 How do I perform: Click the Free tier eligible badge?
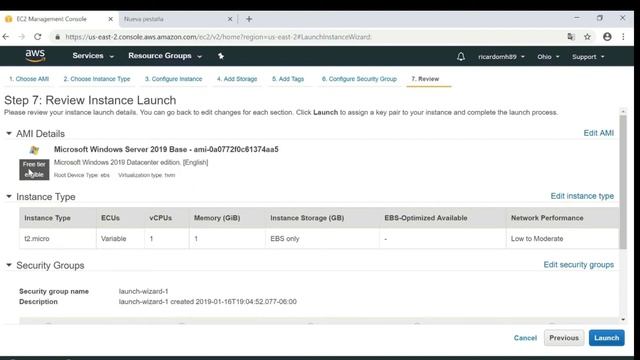tap(34, 169)
